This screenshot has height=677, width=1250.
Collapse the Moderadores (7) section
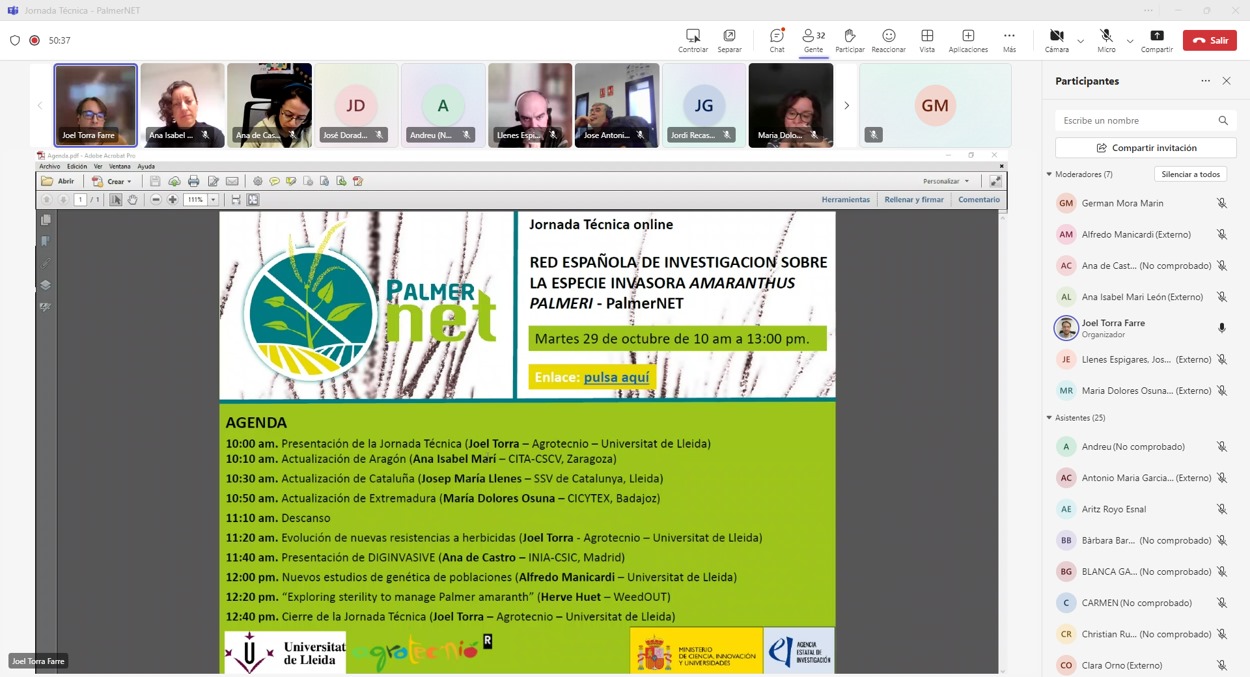(x=1049, y=174)
